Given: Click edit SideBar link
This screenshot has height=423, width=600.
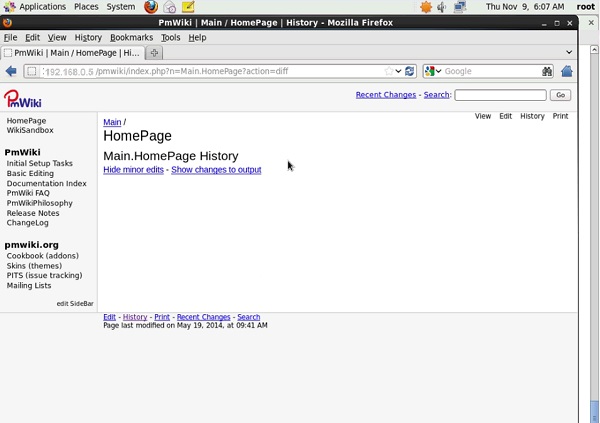Looking at the screenshot, I should [75, 304].
